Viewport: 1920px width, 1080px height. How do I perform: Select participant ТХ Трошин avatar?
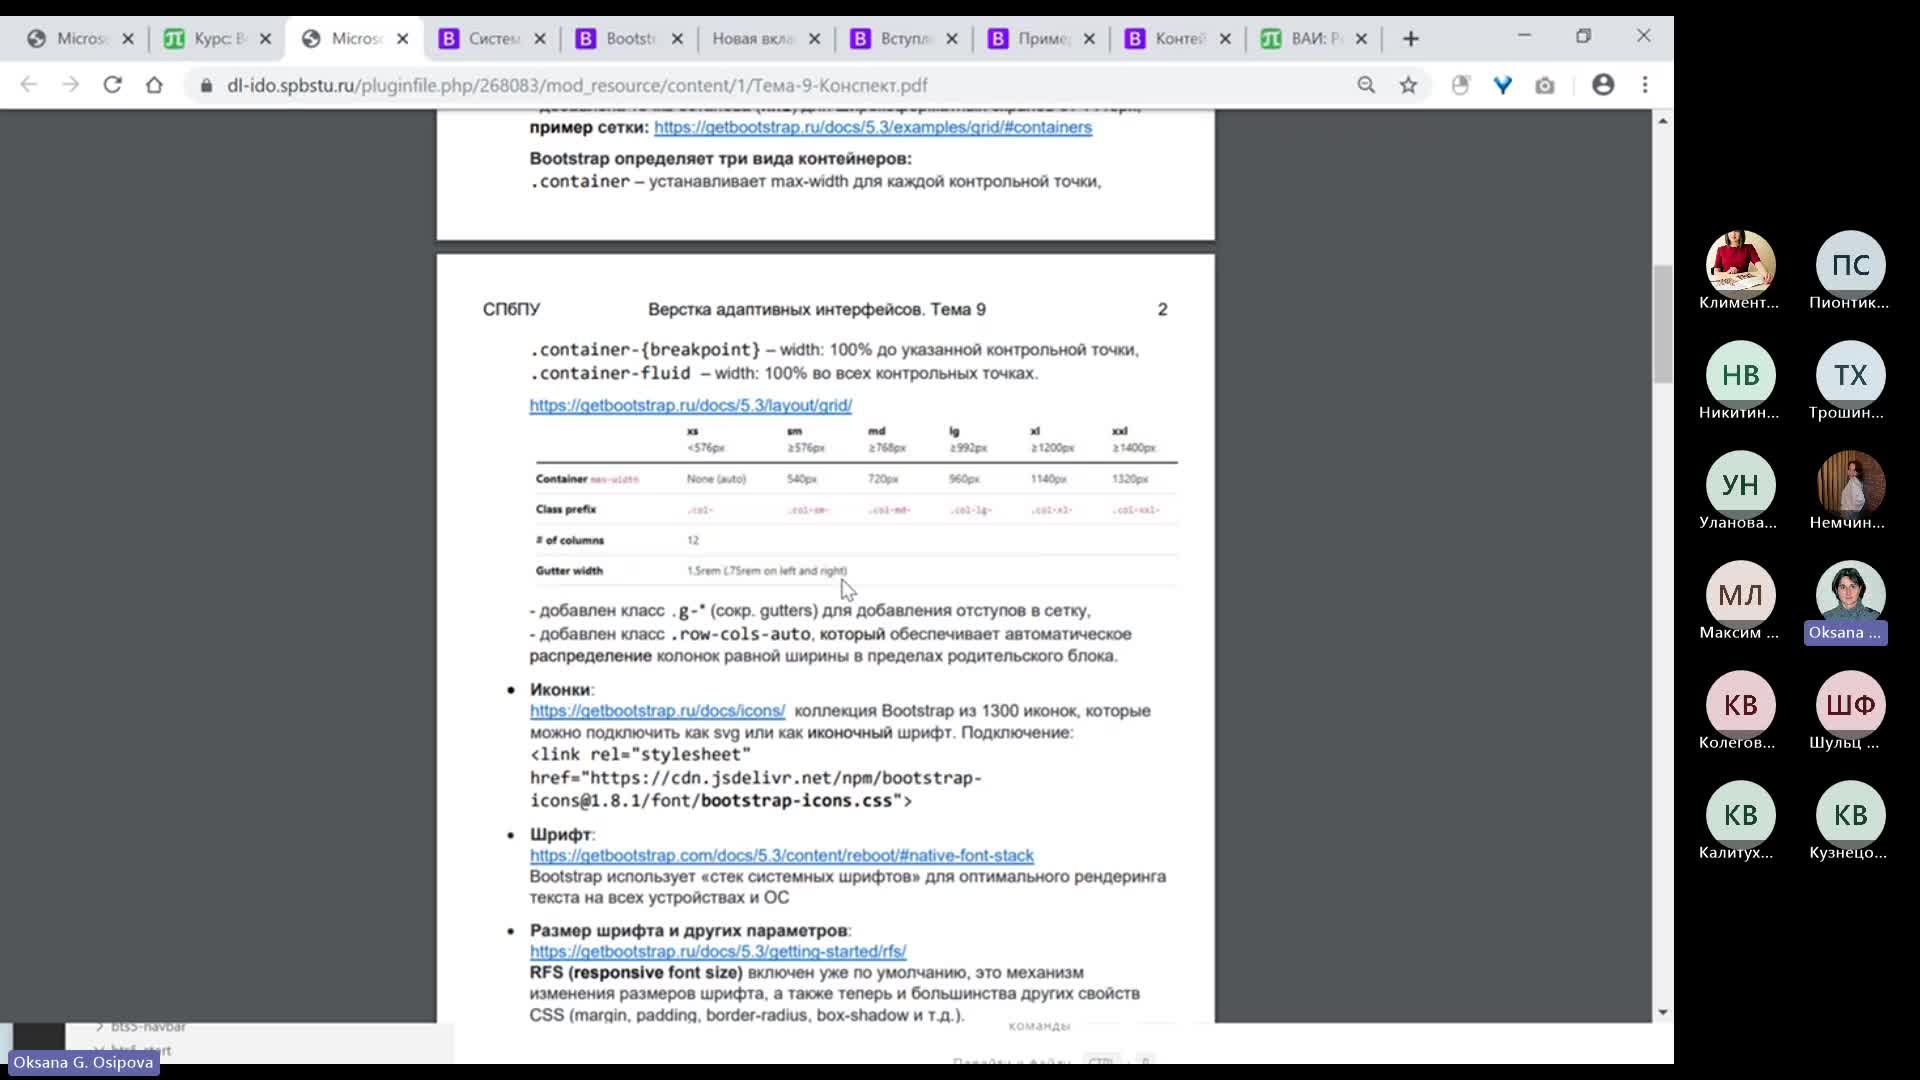1850,375
